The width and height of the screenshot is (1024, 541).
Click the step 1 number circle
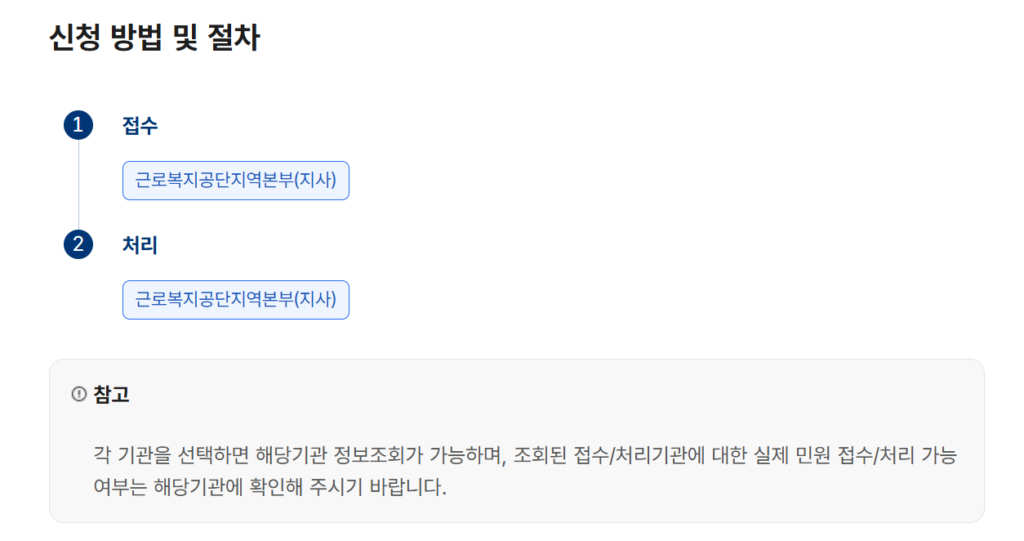(78, 126)
